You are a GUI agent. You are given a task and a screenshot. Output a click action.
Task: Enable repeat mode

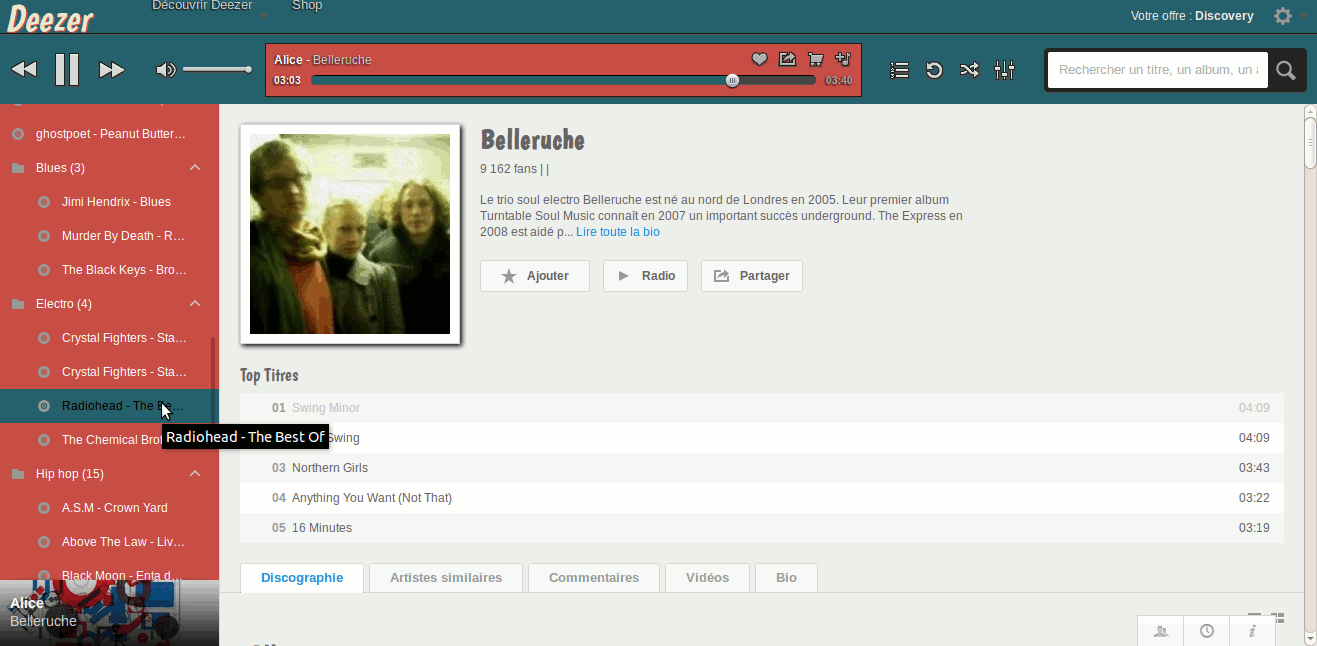coord(933,69)
